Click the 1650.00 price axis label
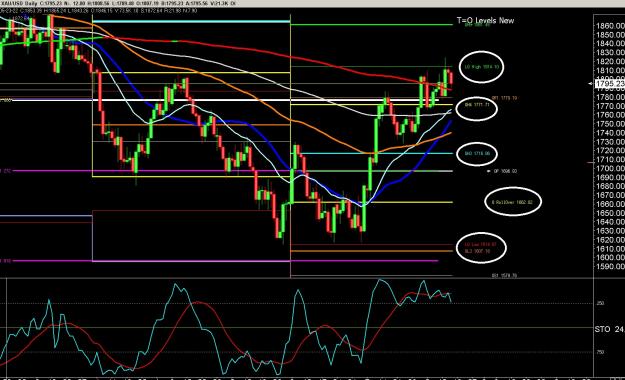The height and width of the screenshot is (380, 625). (x=610, y=213)
